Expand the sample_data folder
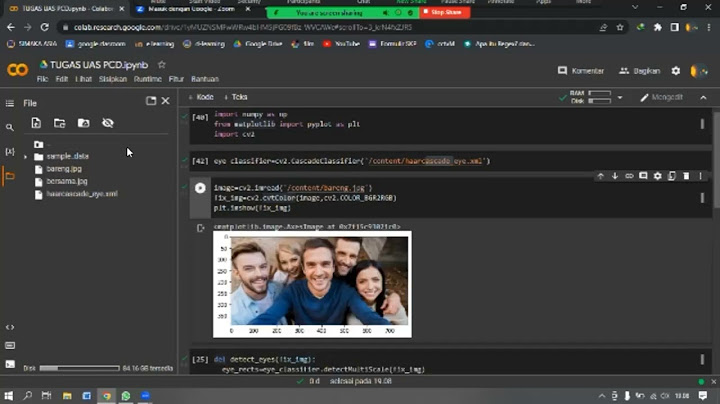Viewport: 720px width, 404px height. coord(25,157)
